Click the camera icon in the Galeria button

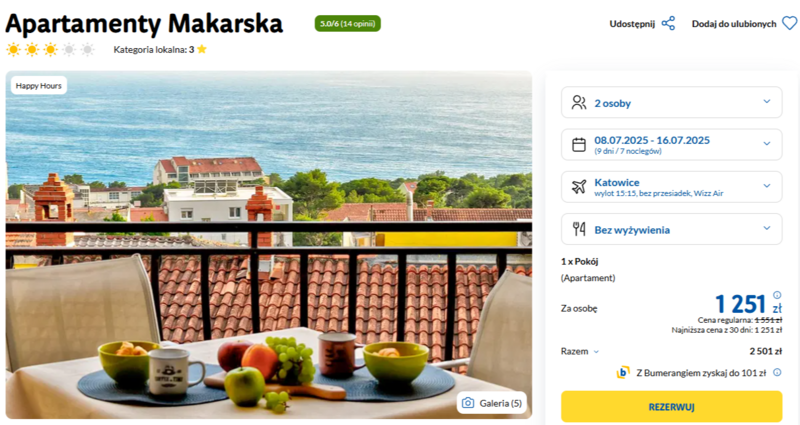(468, 403)
